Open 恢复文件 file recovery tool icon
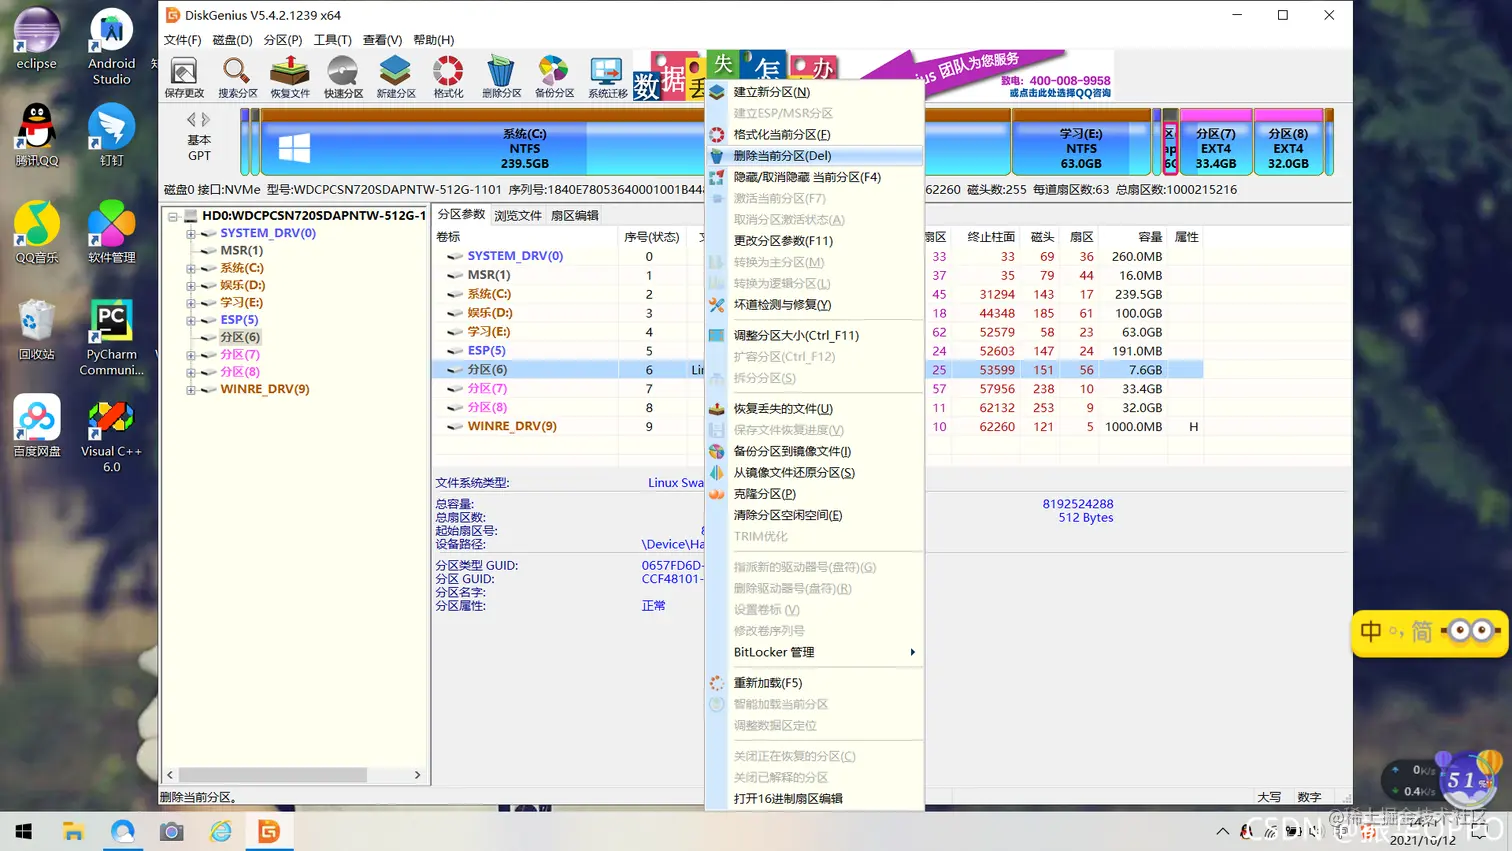Image resolution: width=1512 pixels, height=851 pixels. click(289, 72)
